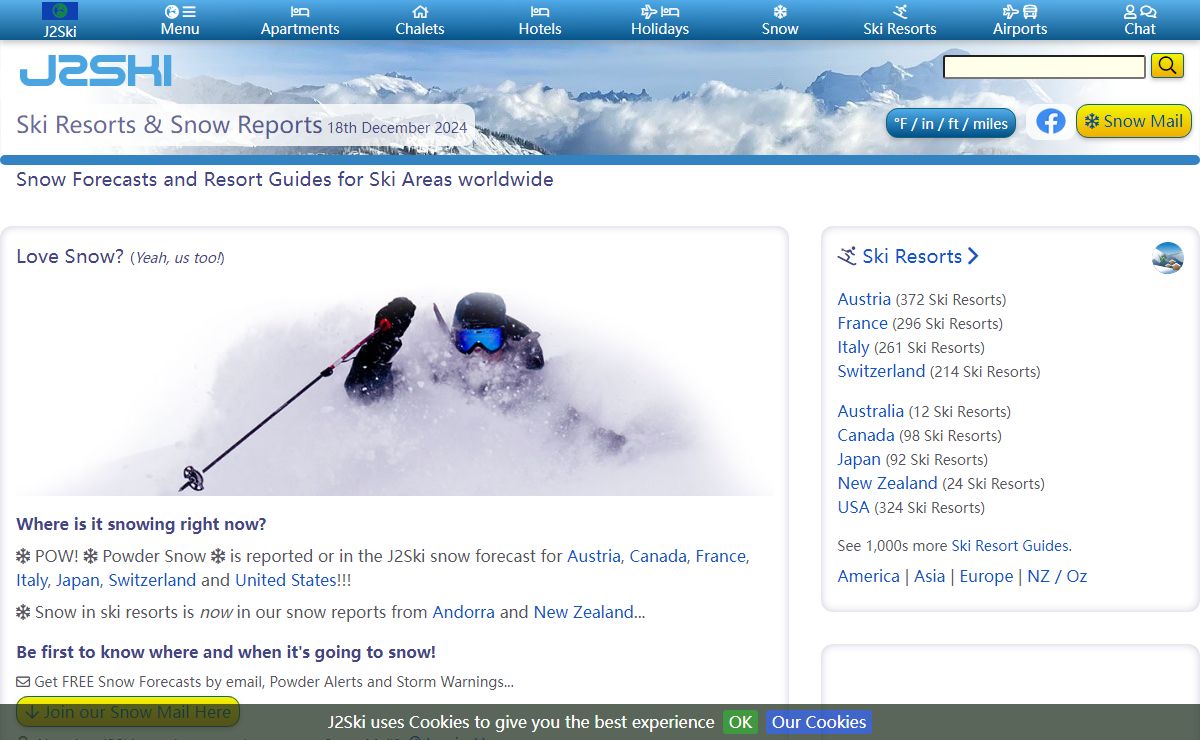
Task: Open the Our Cookies button
Action: pyautogui.click(x=818, y=722)
